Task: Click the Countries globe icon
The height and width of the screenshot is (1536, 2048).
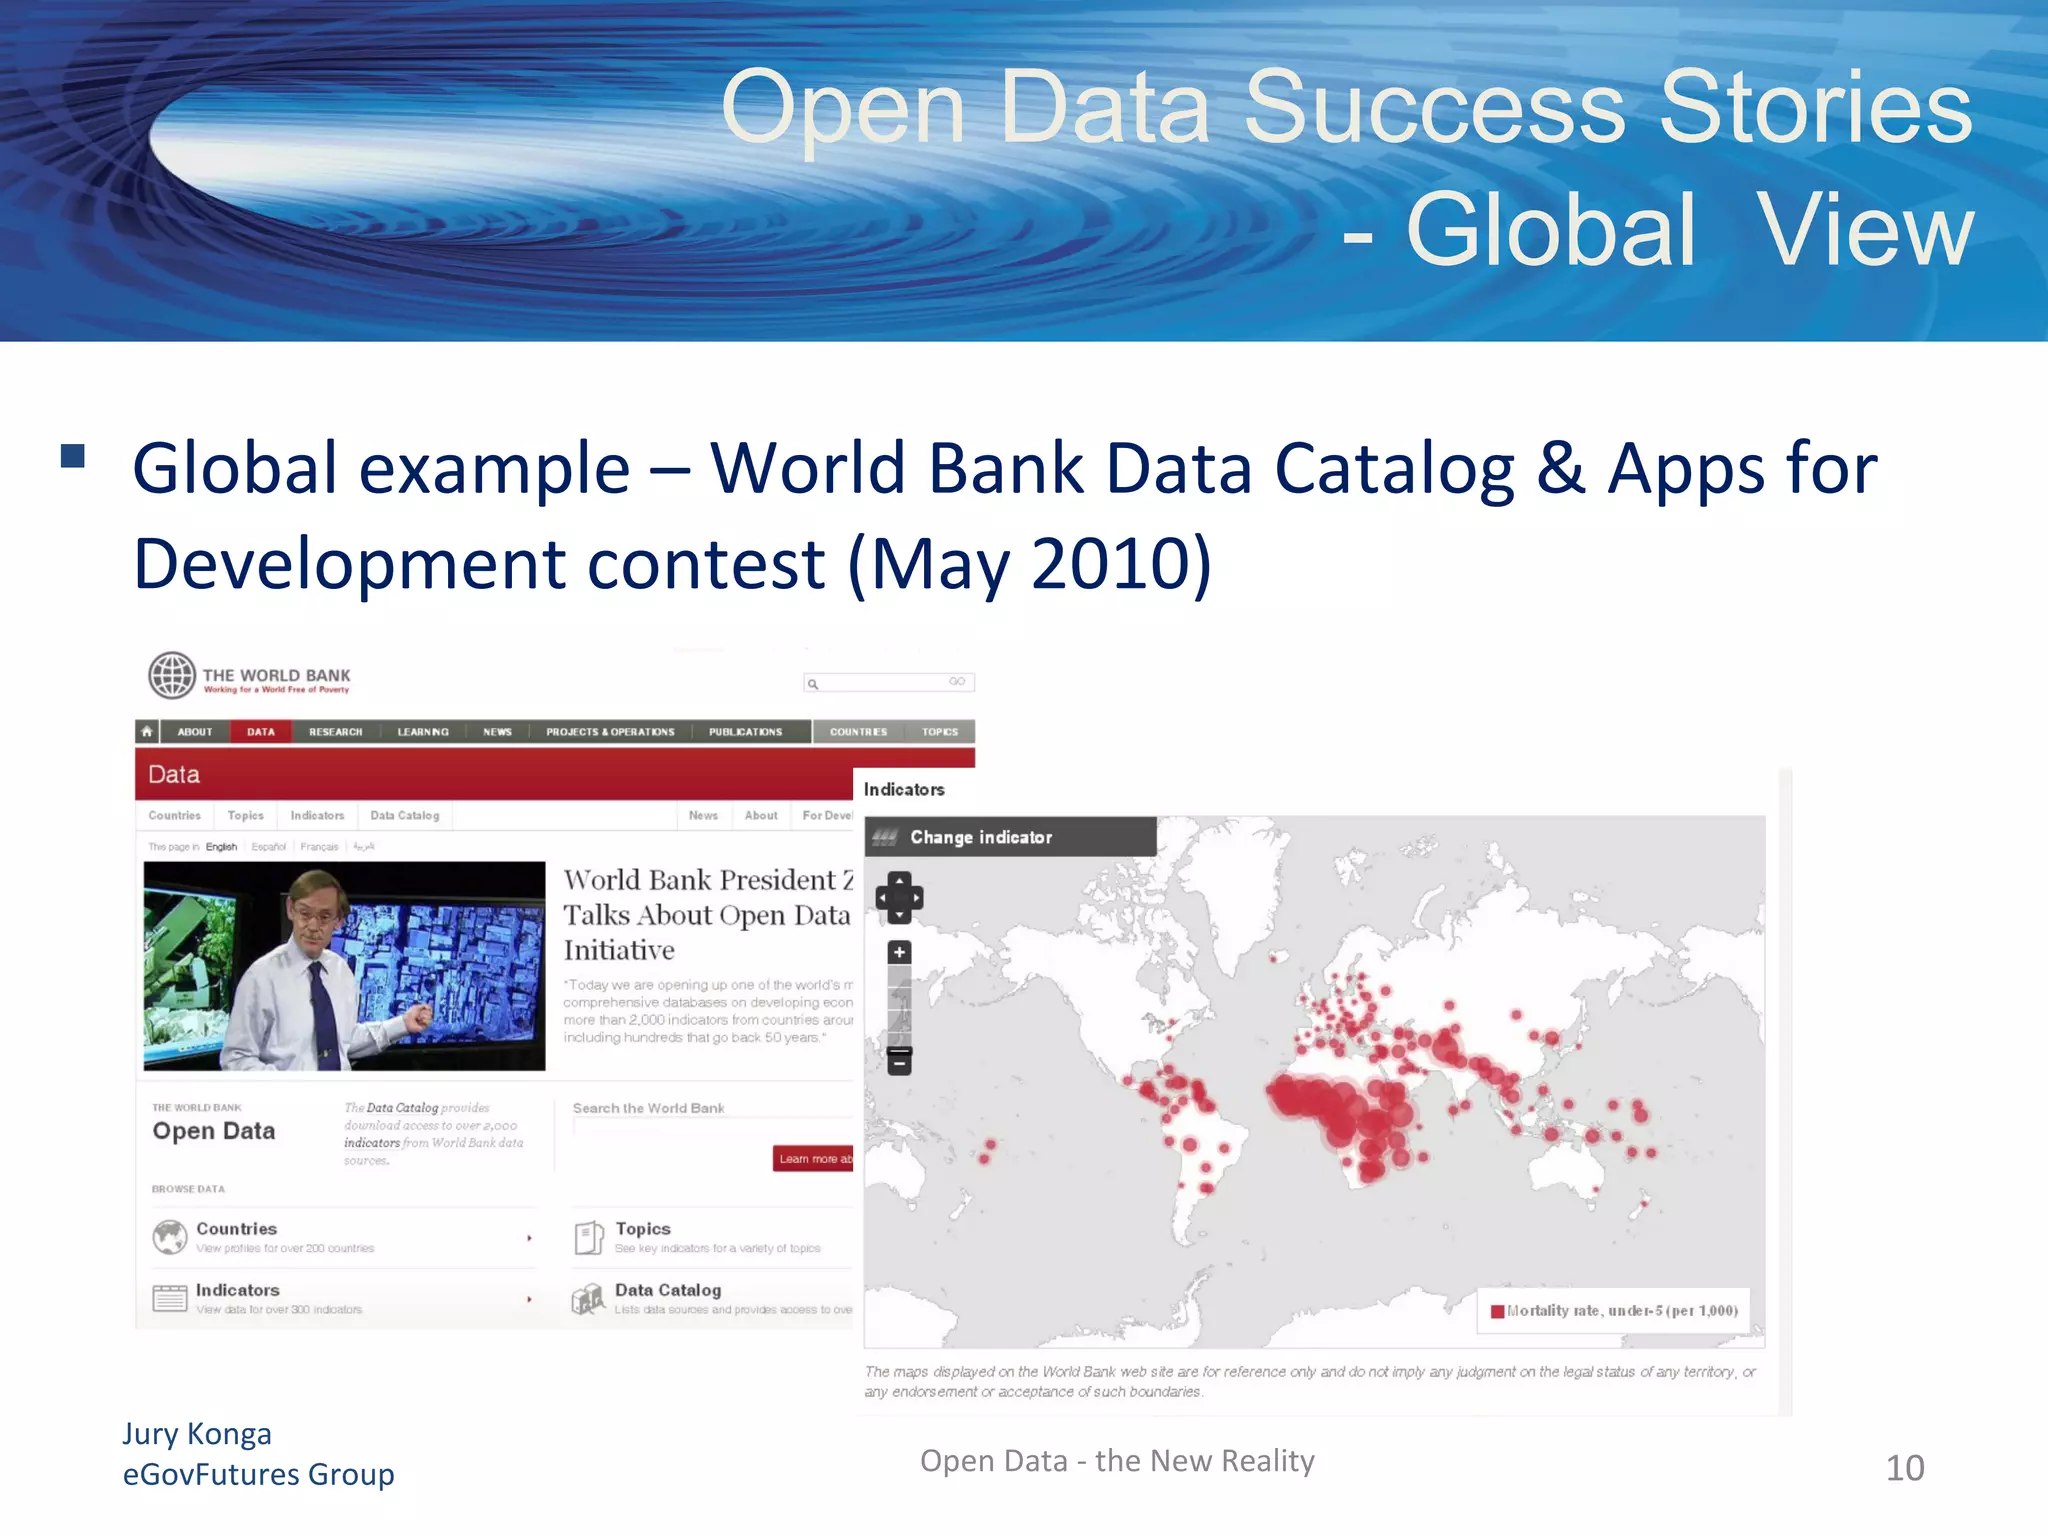Action: [170, 1237]
